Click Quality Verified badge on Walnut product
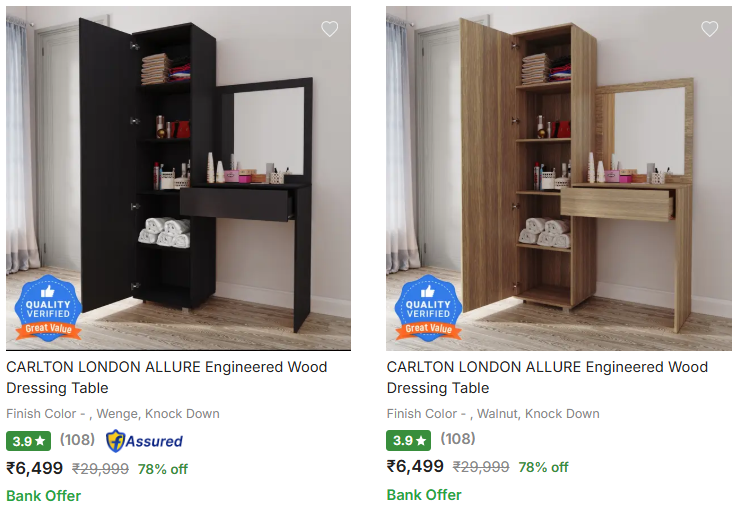This screenshot has width=738, height=517. coord(428,308)
